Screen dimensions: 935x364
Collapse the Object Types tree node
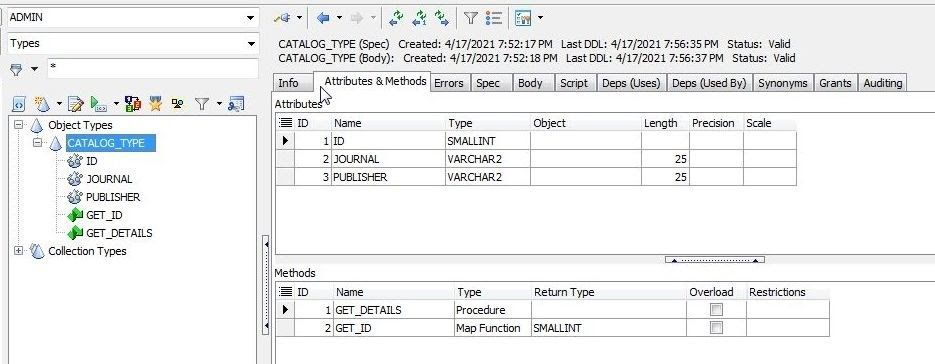click(x=19, y=125)
